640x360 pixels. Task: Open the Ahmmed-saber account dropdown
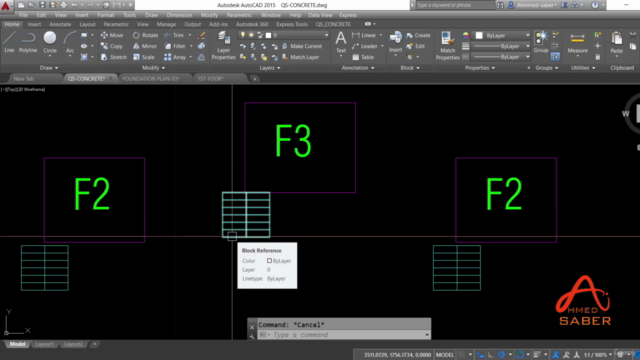click(x=536, y=5)
